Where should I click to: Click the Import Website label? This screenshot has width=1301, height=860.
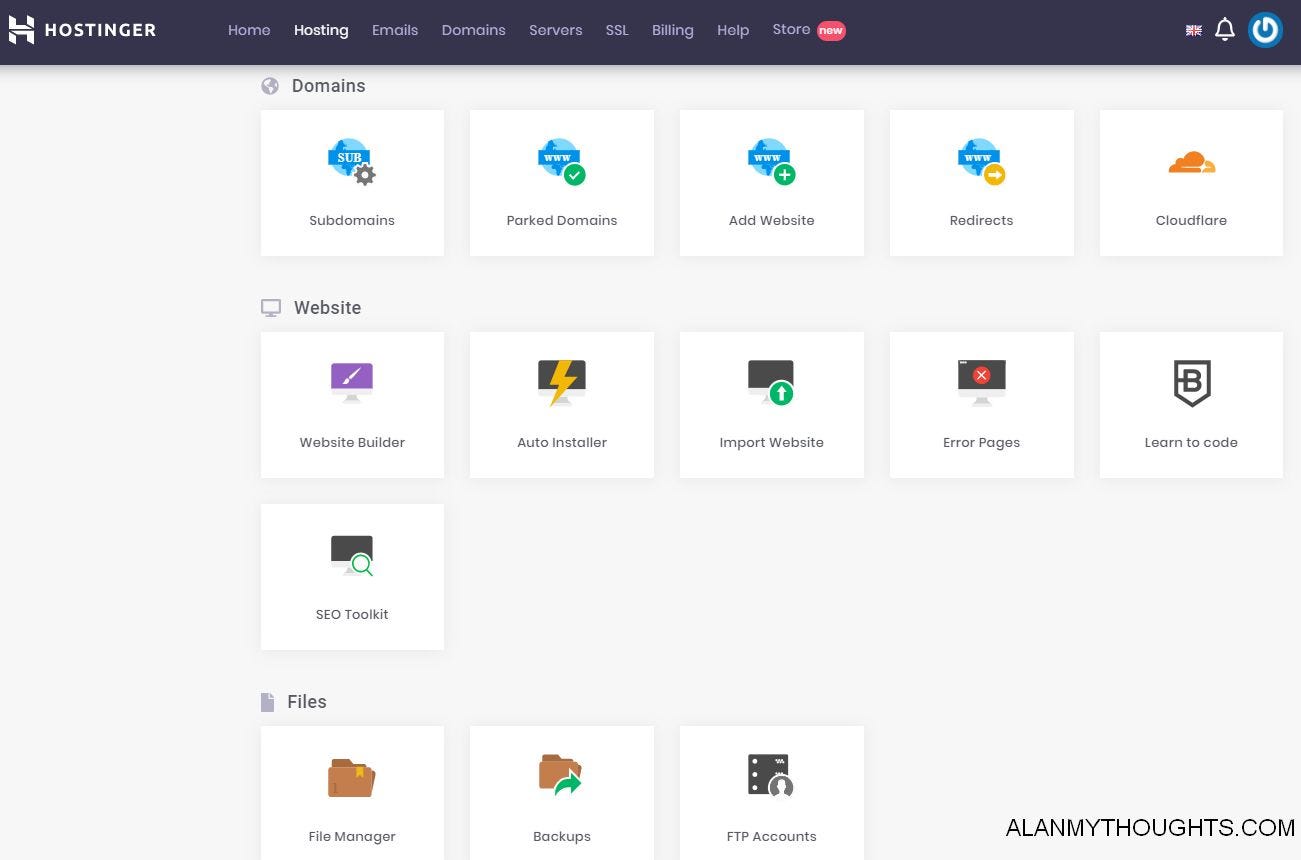coord(772,442)
